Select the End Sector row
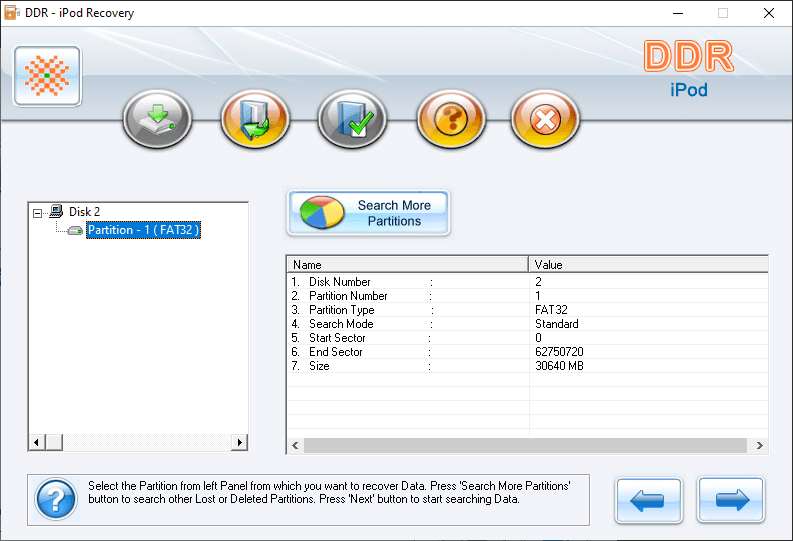The width and height of the screenshot is (793, 541). pos(527,352)
